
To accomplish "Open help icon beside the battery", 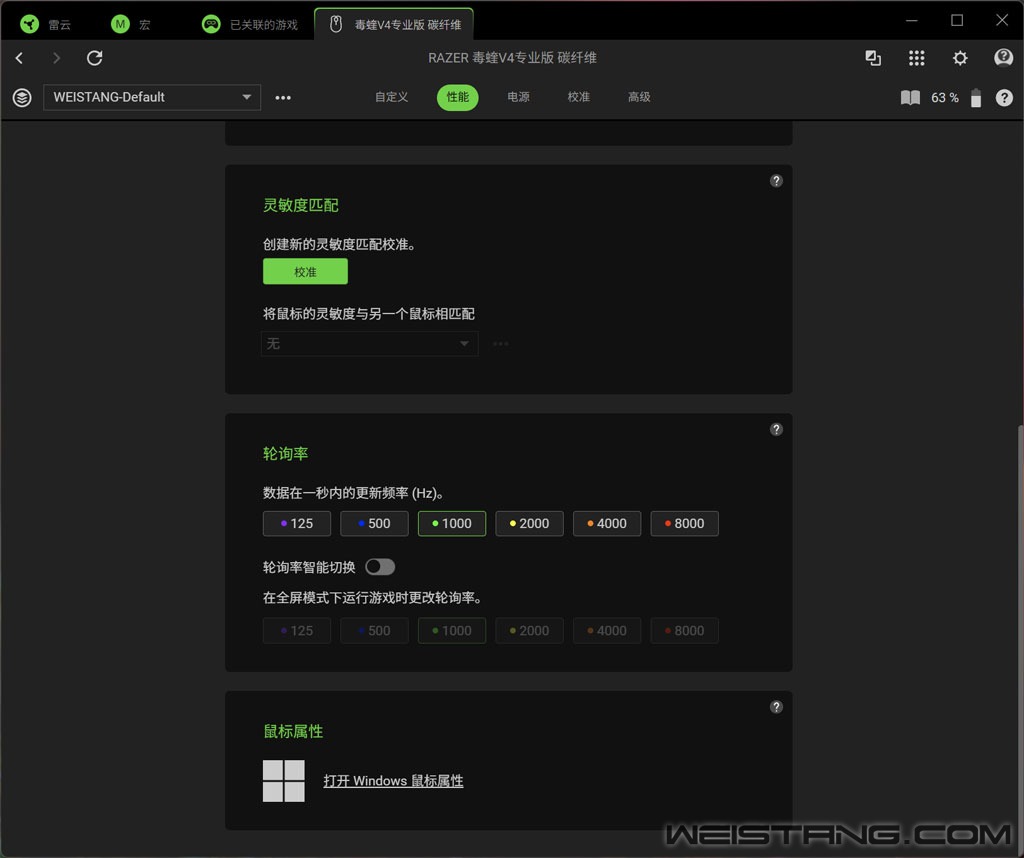I will (1004, 98).
